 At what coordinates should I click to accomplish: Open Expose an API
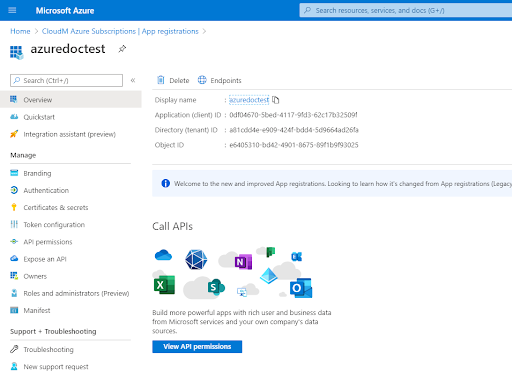(45, 259)
